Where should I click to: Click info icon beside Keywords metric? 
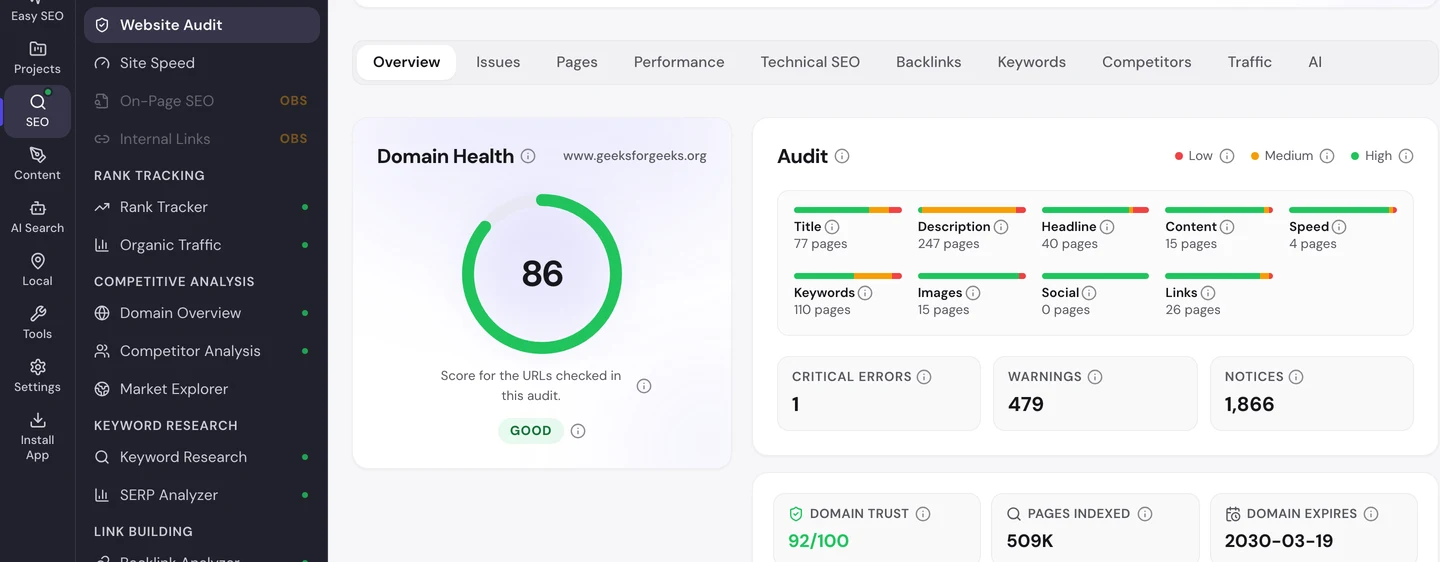pos(865,293)
